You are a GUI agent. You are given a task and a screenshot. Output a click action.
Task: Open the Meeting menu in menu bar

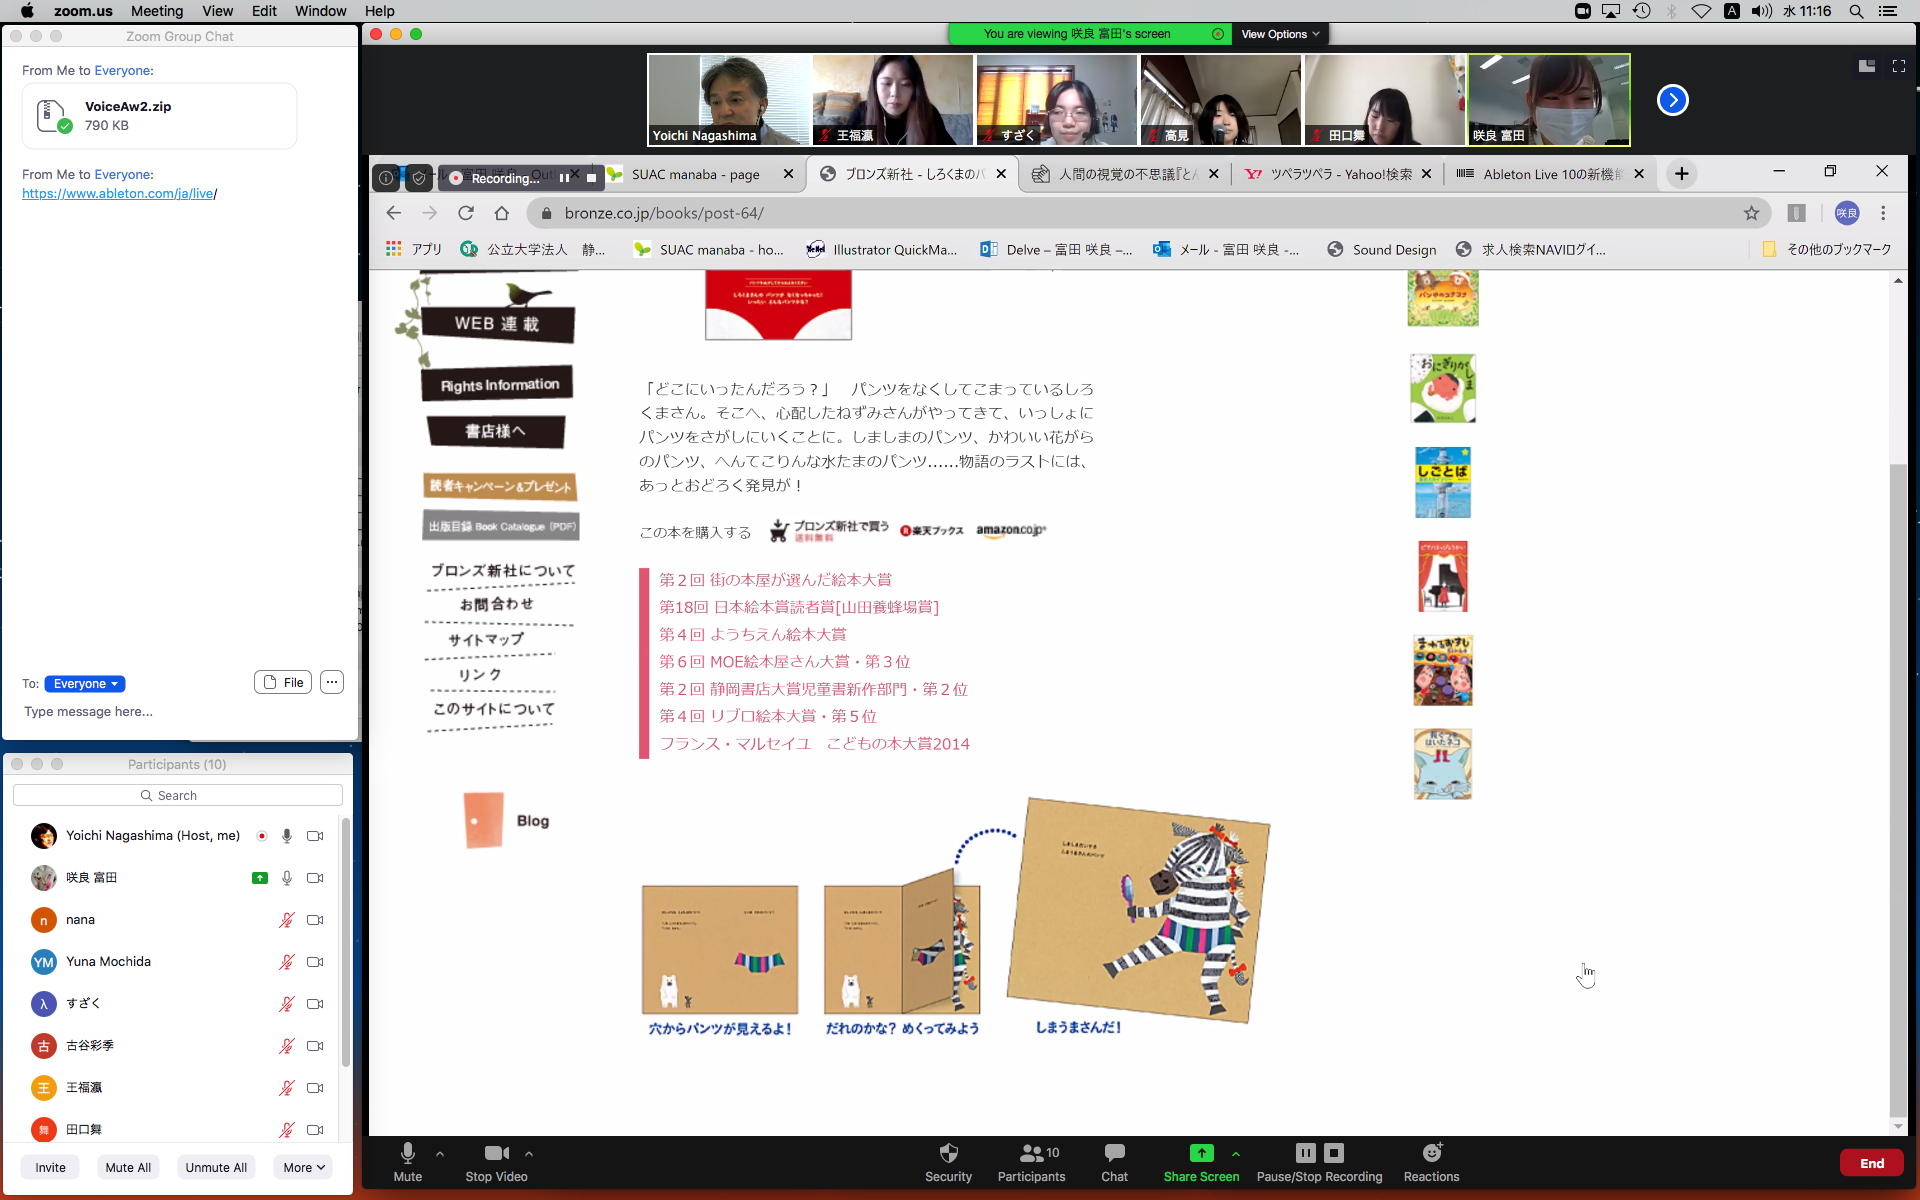click(x=157, y=11)
